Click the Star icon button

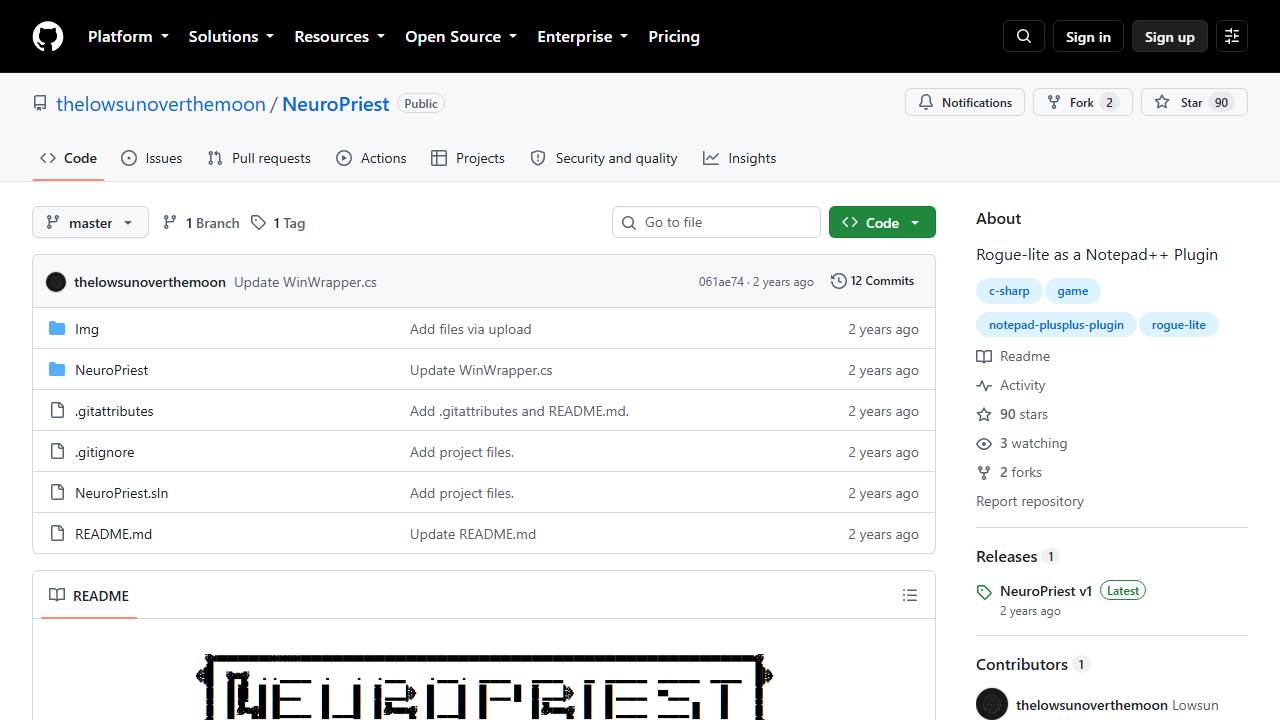tap(1162, 103)
